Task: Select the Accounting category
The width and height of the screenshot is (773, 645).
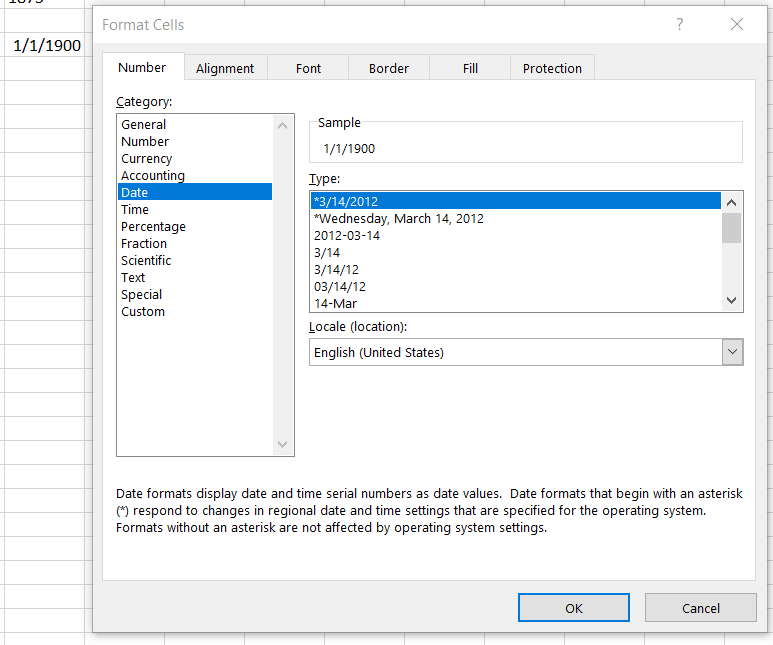Action: click(195, 176)
